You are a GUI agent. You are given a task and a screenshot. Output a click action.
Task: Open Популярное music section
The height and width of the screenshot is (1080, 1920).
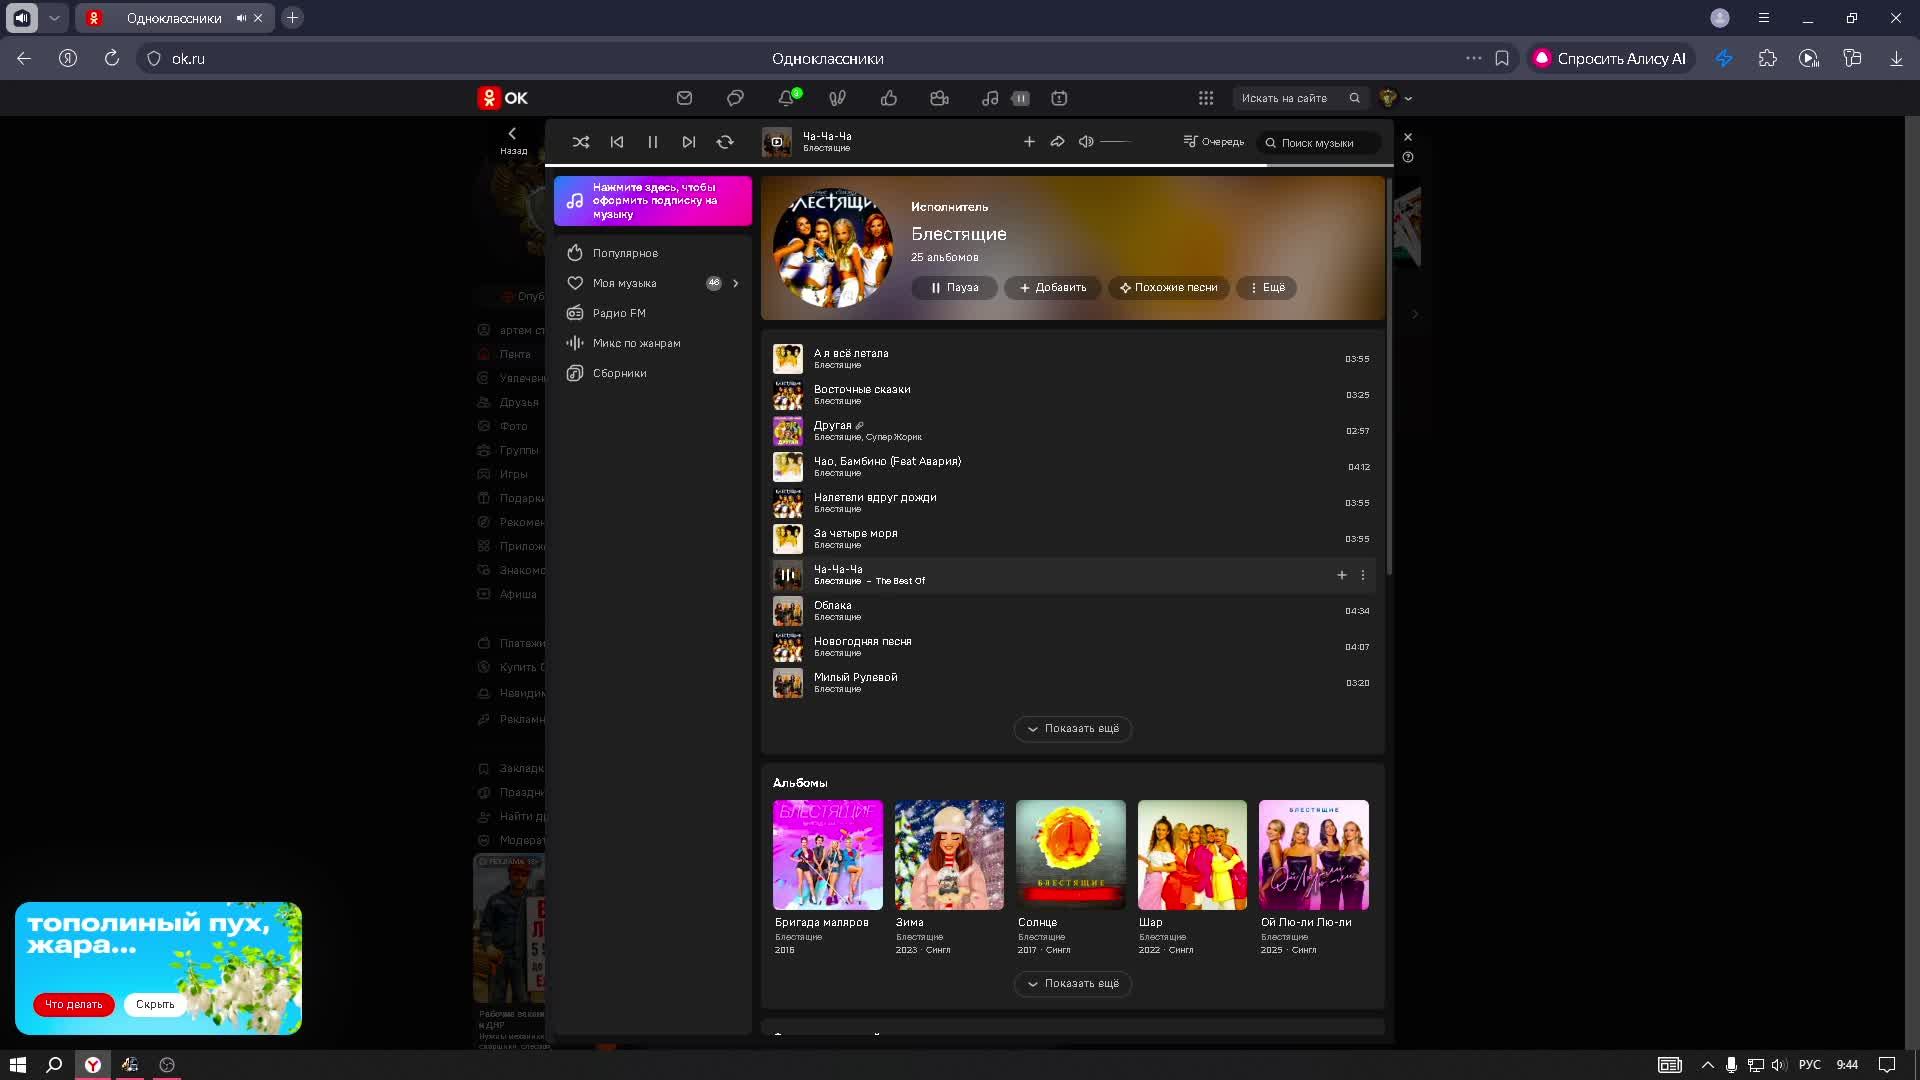(653, 253)
